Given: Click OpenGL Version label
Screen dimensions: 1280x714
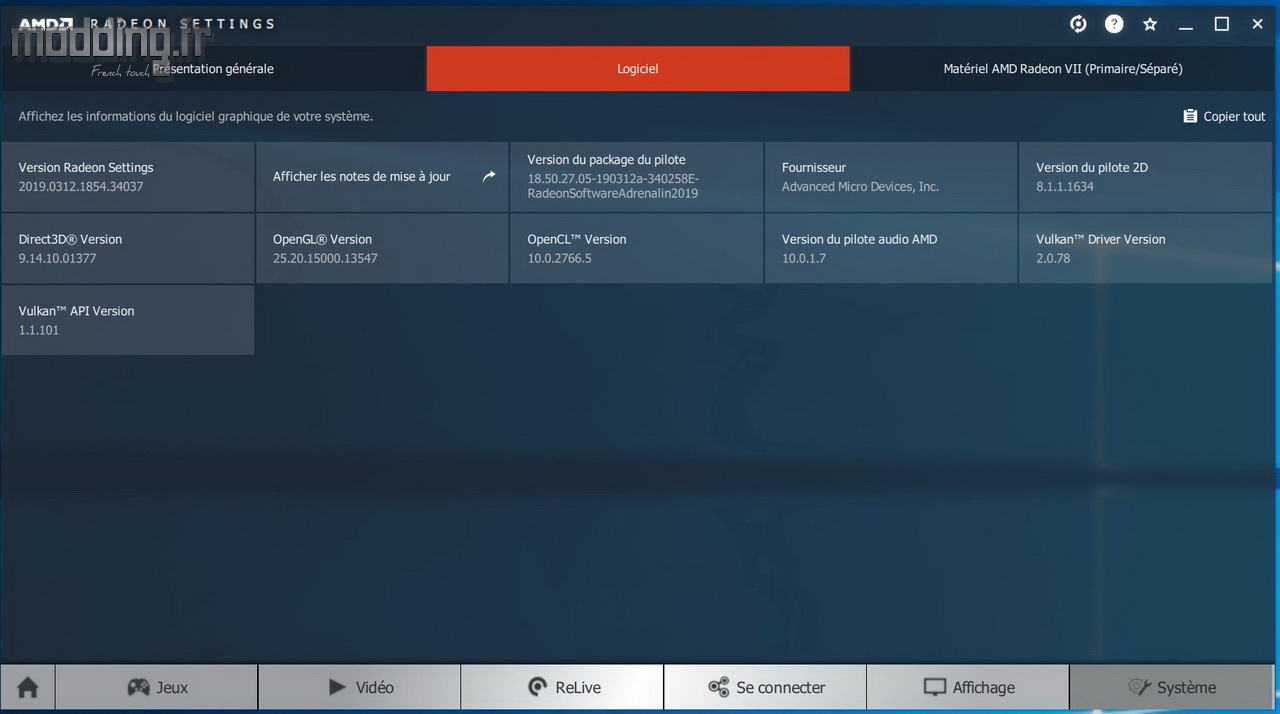Looking at the screenshot, I should tap(322, 239).
